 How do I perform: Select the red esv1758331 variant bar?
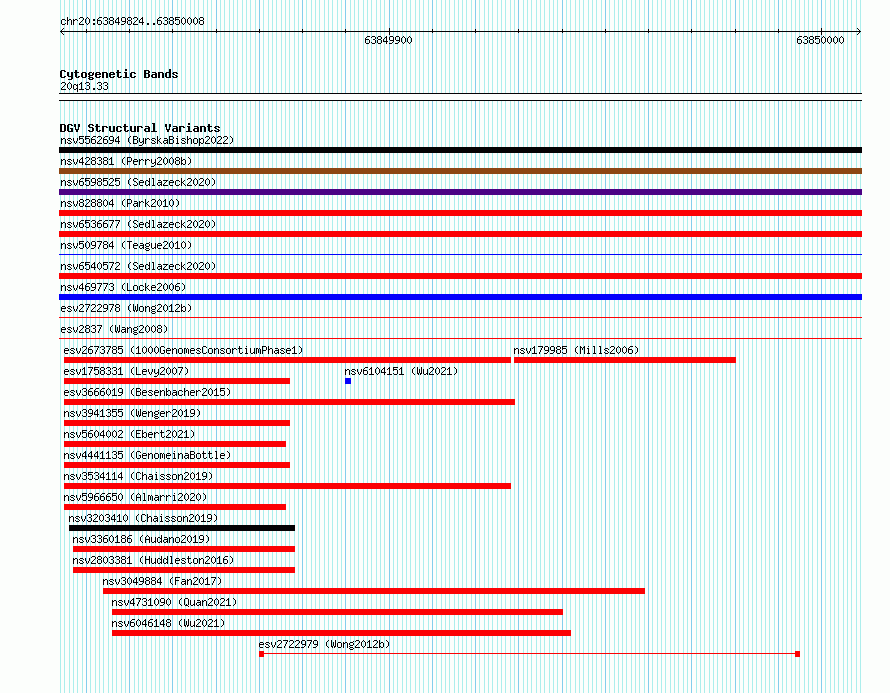pyautogui.click(x=177, y=381)
